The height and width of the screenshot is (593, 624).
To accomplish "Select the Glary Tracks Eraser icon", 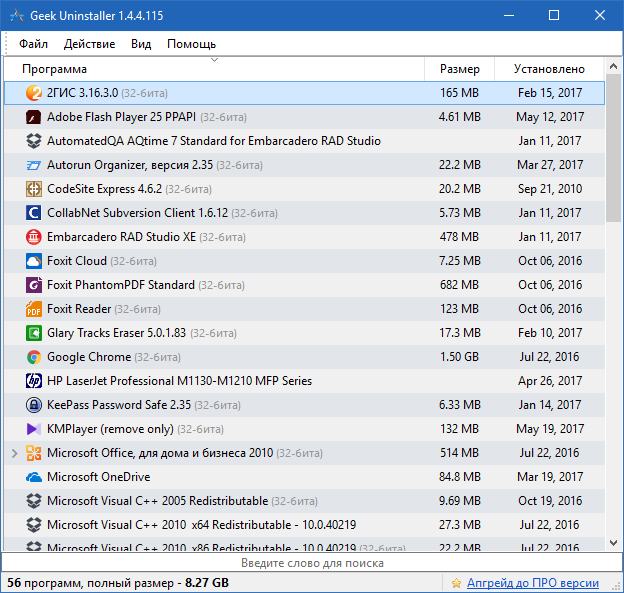I will pyautogui.click(x=33, y=333).
